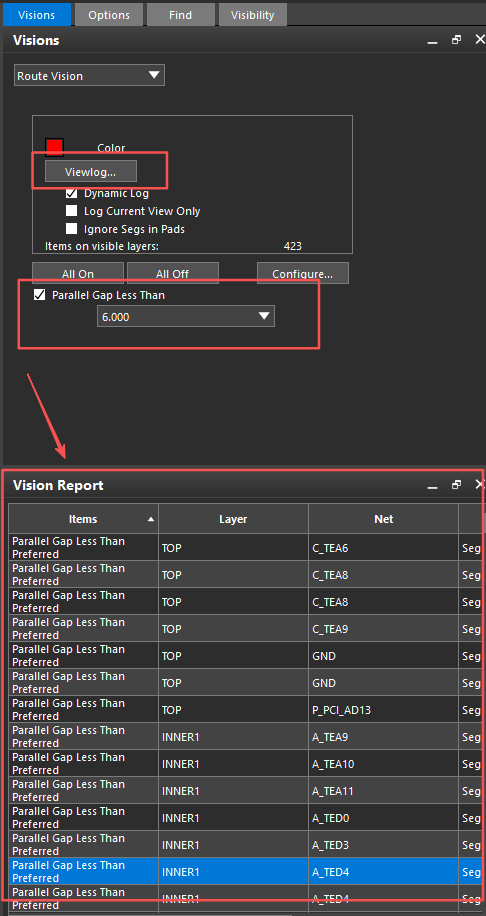Switch to the Options tab
This screenshot has height=916, width=486.
click(109, 15)
